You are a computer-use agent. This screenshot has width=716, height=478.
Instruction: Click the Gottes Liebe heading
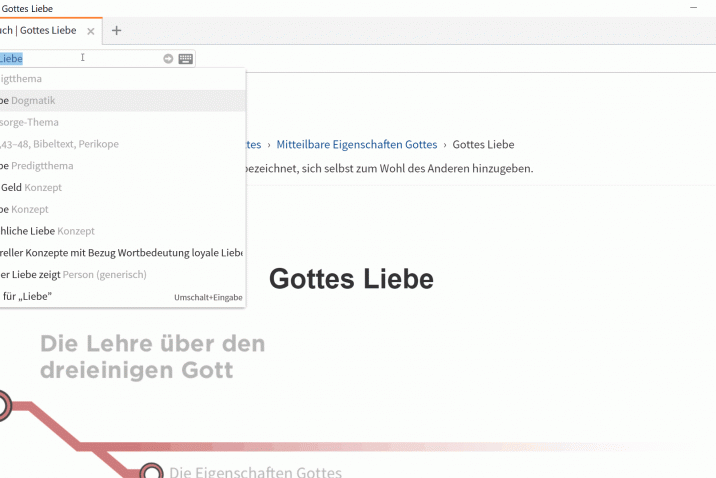(x=351, y=278)
